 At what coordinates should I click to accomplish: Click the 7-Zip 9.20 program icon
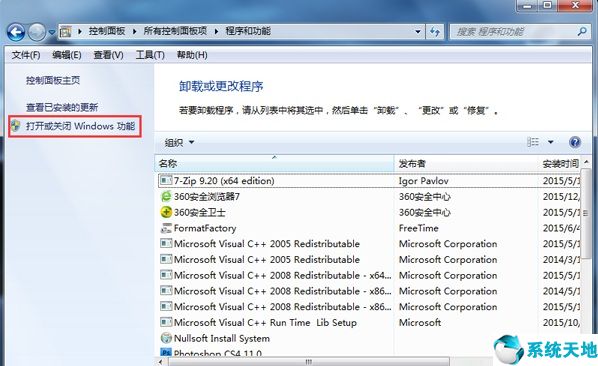click(166, 181)
